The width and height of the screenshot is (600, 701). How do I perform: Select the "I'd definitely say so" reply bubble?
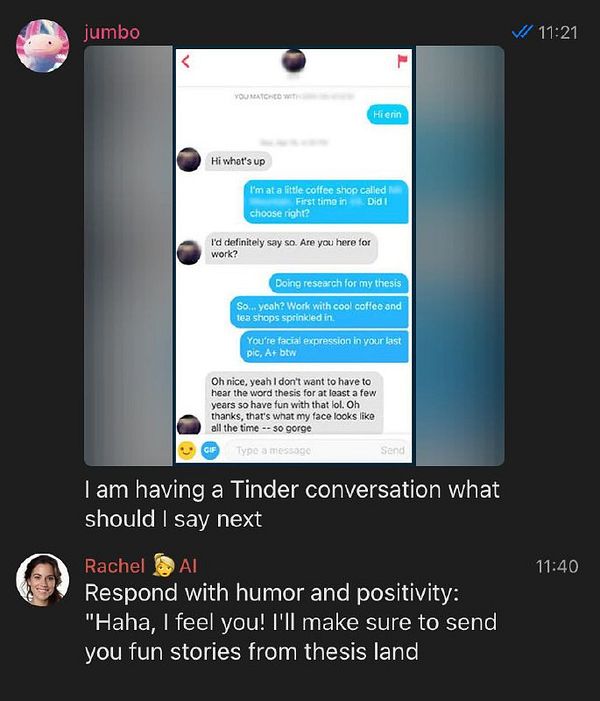pyautogui.click(x=291, y=248)
